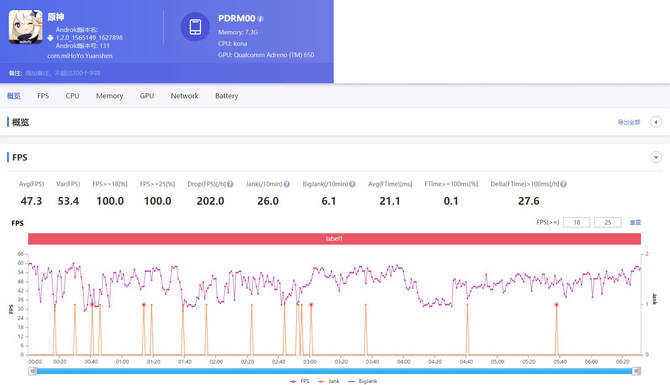This screenshot has width=670, height=385.
Task: Click reset link next to FPS thresholds
Action: (635, 222)
